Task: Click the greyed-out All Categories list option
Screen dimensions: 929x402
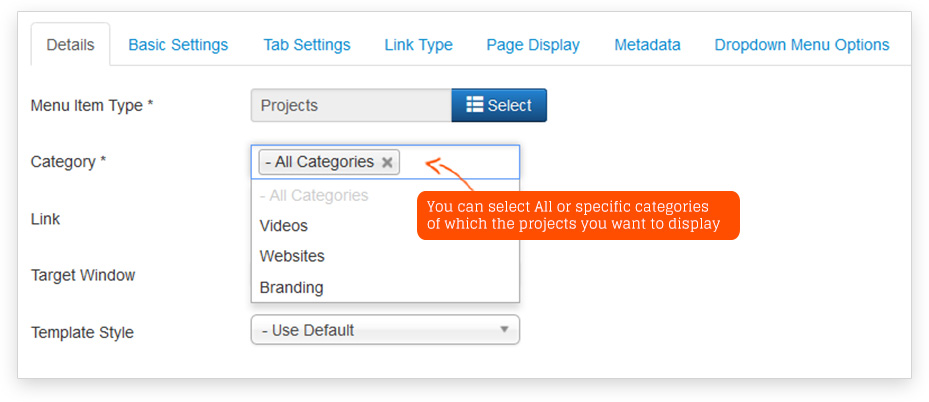Action: [x=314, y=195]
